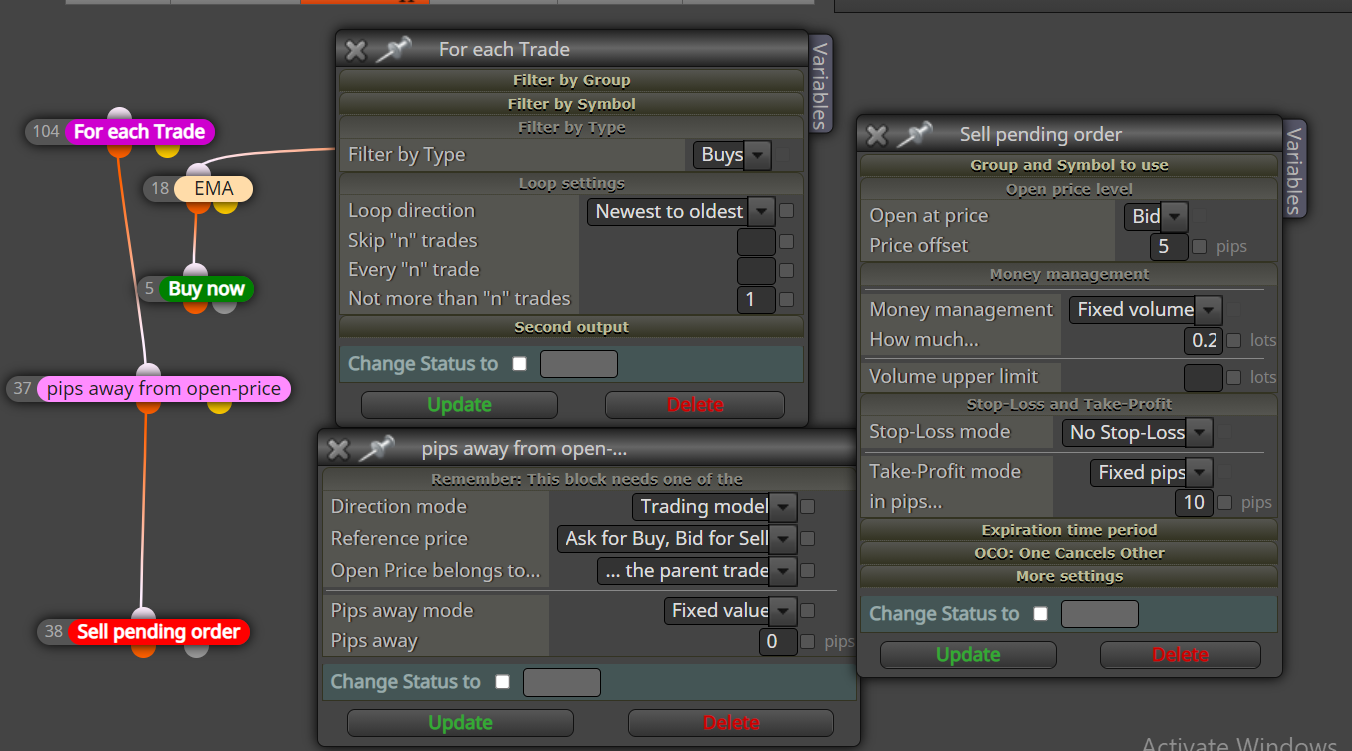1352x751 pixels.
Task: Expand Filter by Symbol section
Action: tap(571, 104)
